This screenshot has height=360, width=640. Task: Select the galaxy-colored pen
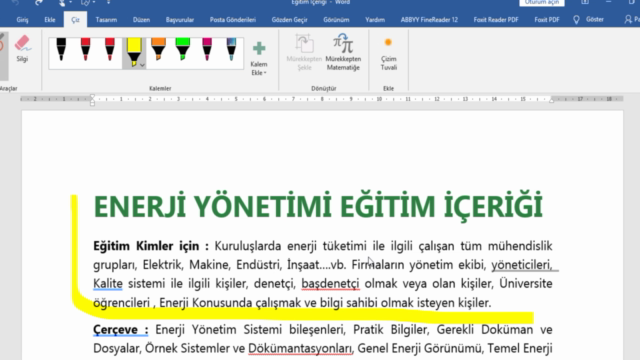[231, 49]
